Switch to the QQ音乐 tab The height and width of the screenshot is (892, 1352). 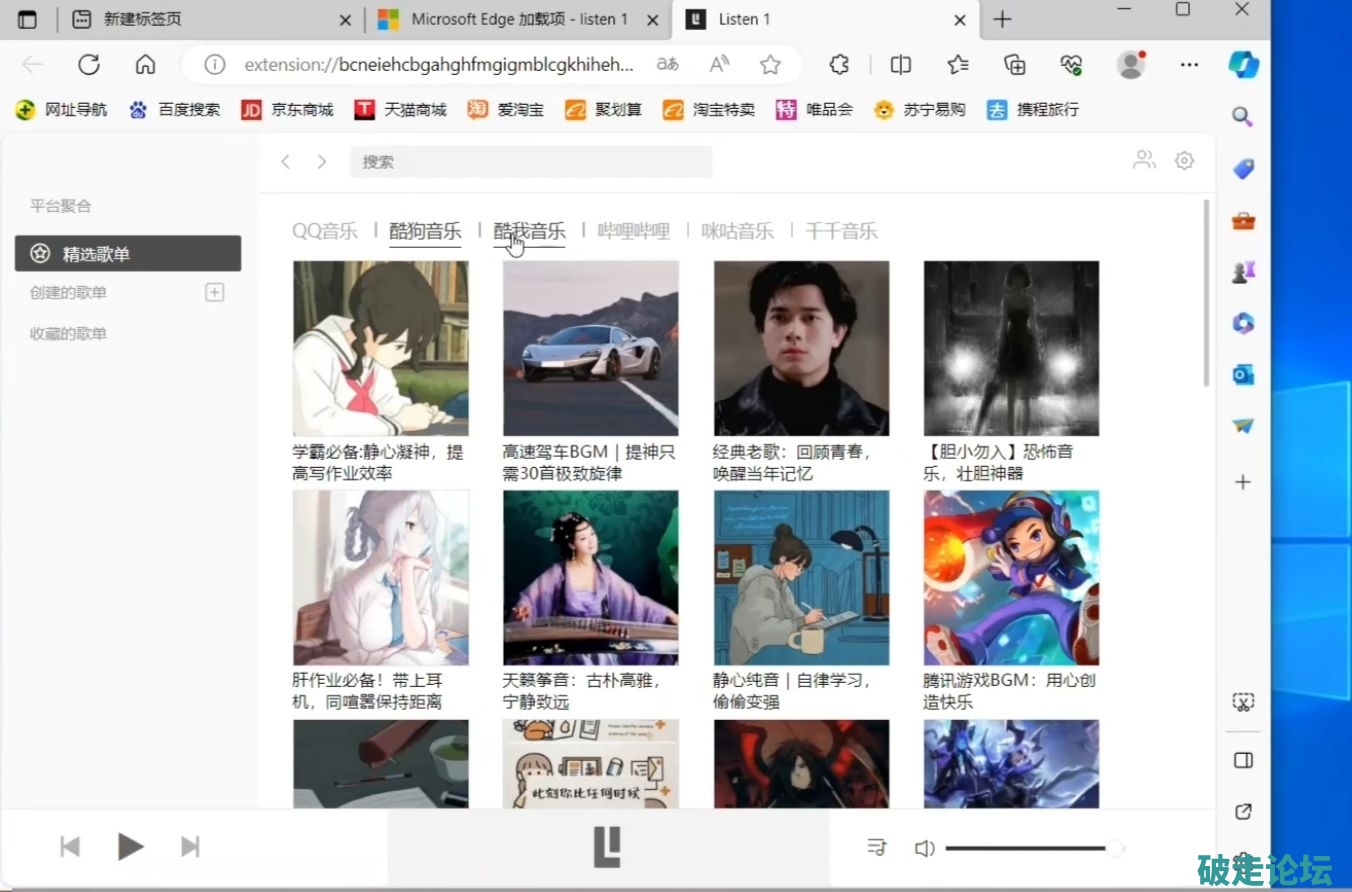coord(324,231)
